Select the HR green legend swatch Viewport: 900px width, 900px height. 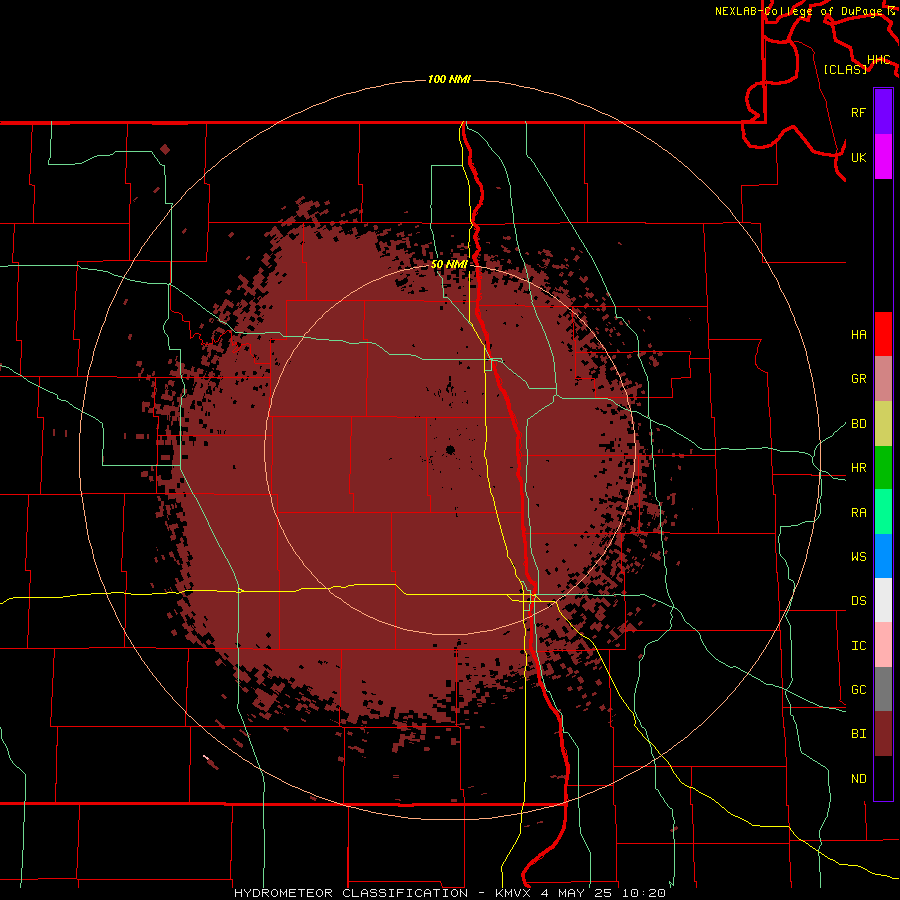[883, 468]
